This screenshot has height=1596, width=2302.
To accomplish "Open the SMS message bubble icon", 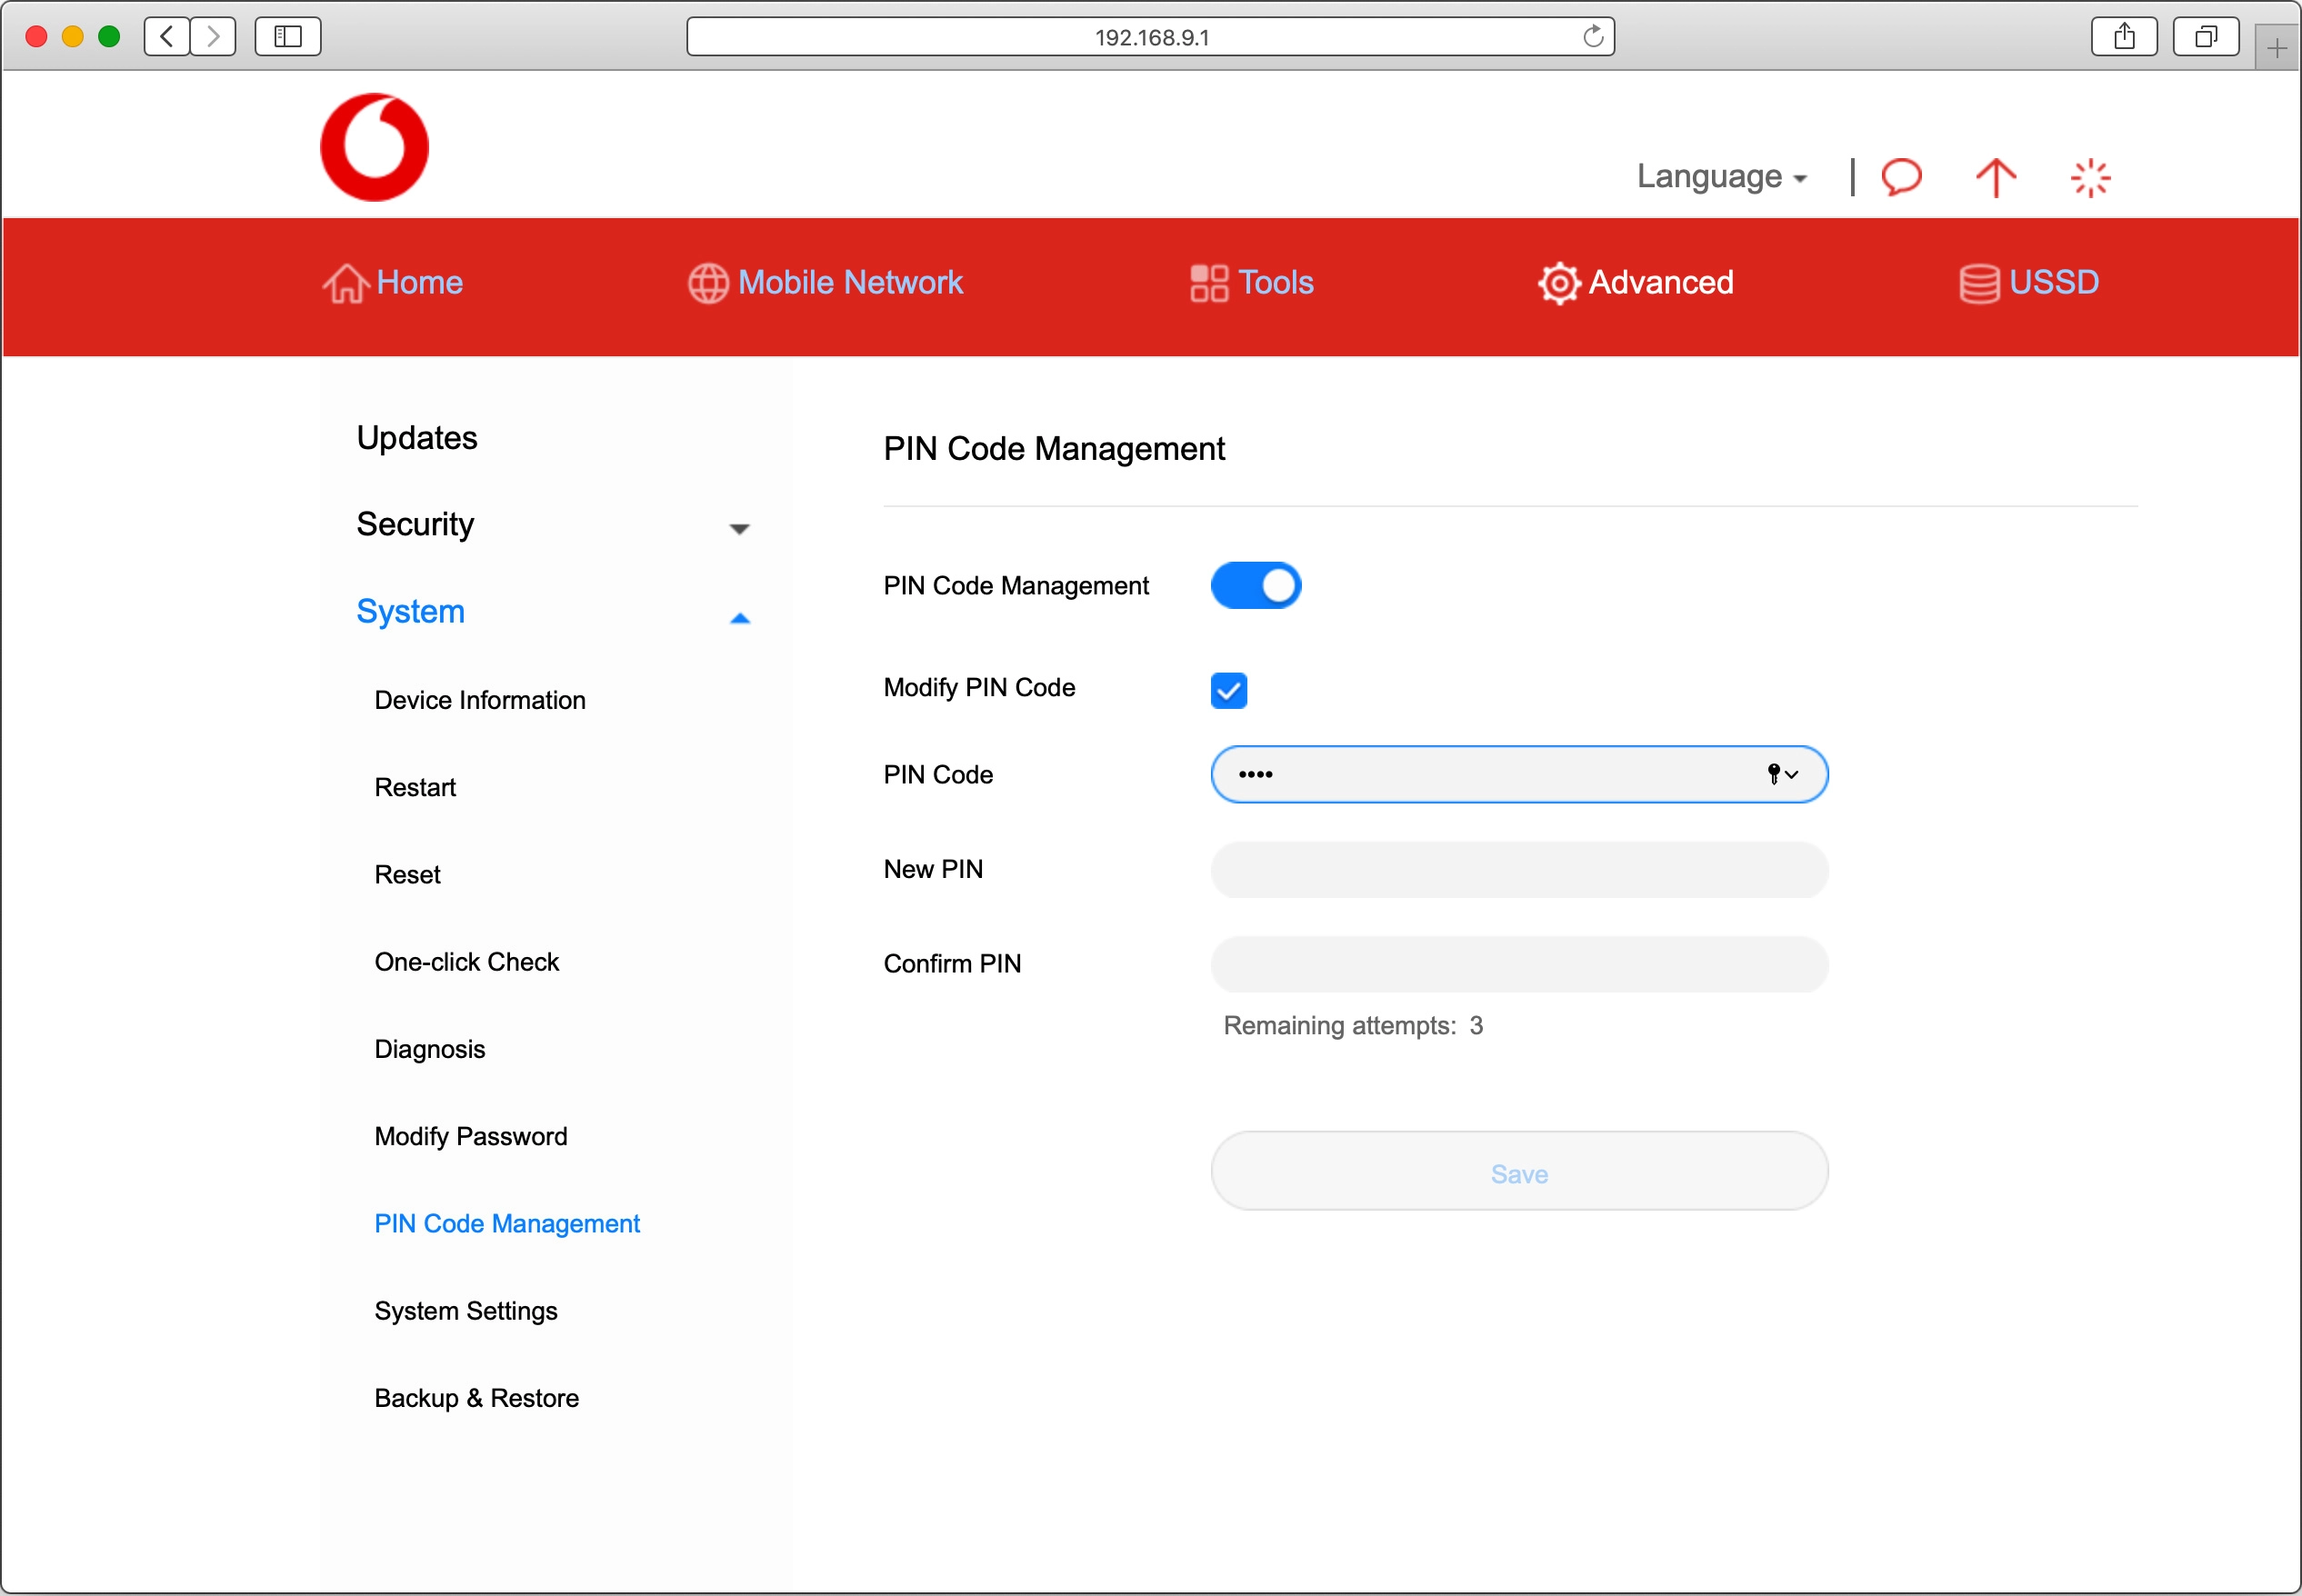I will click(1901, 177).
